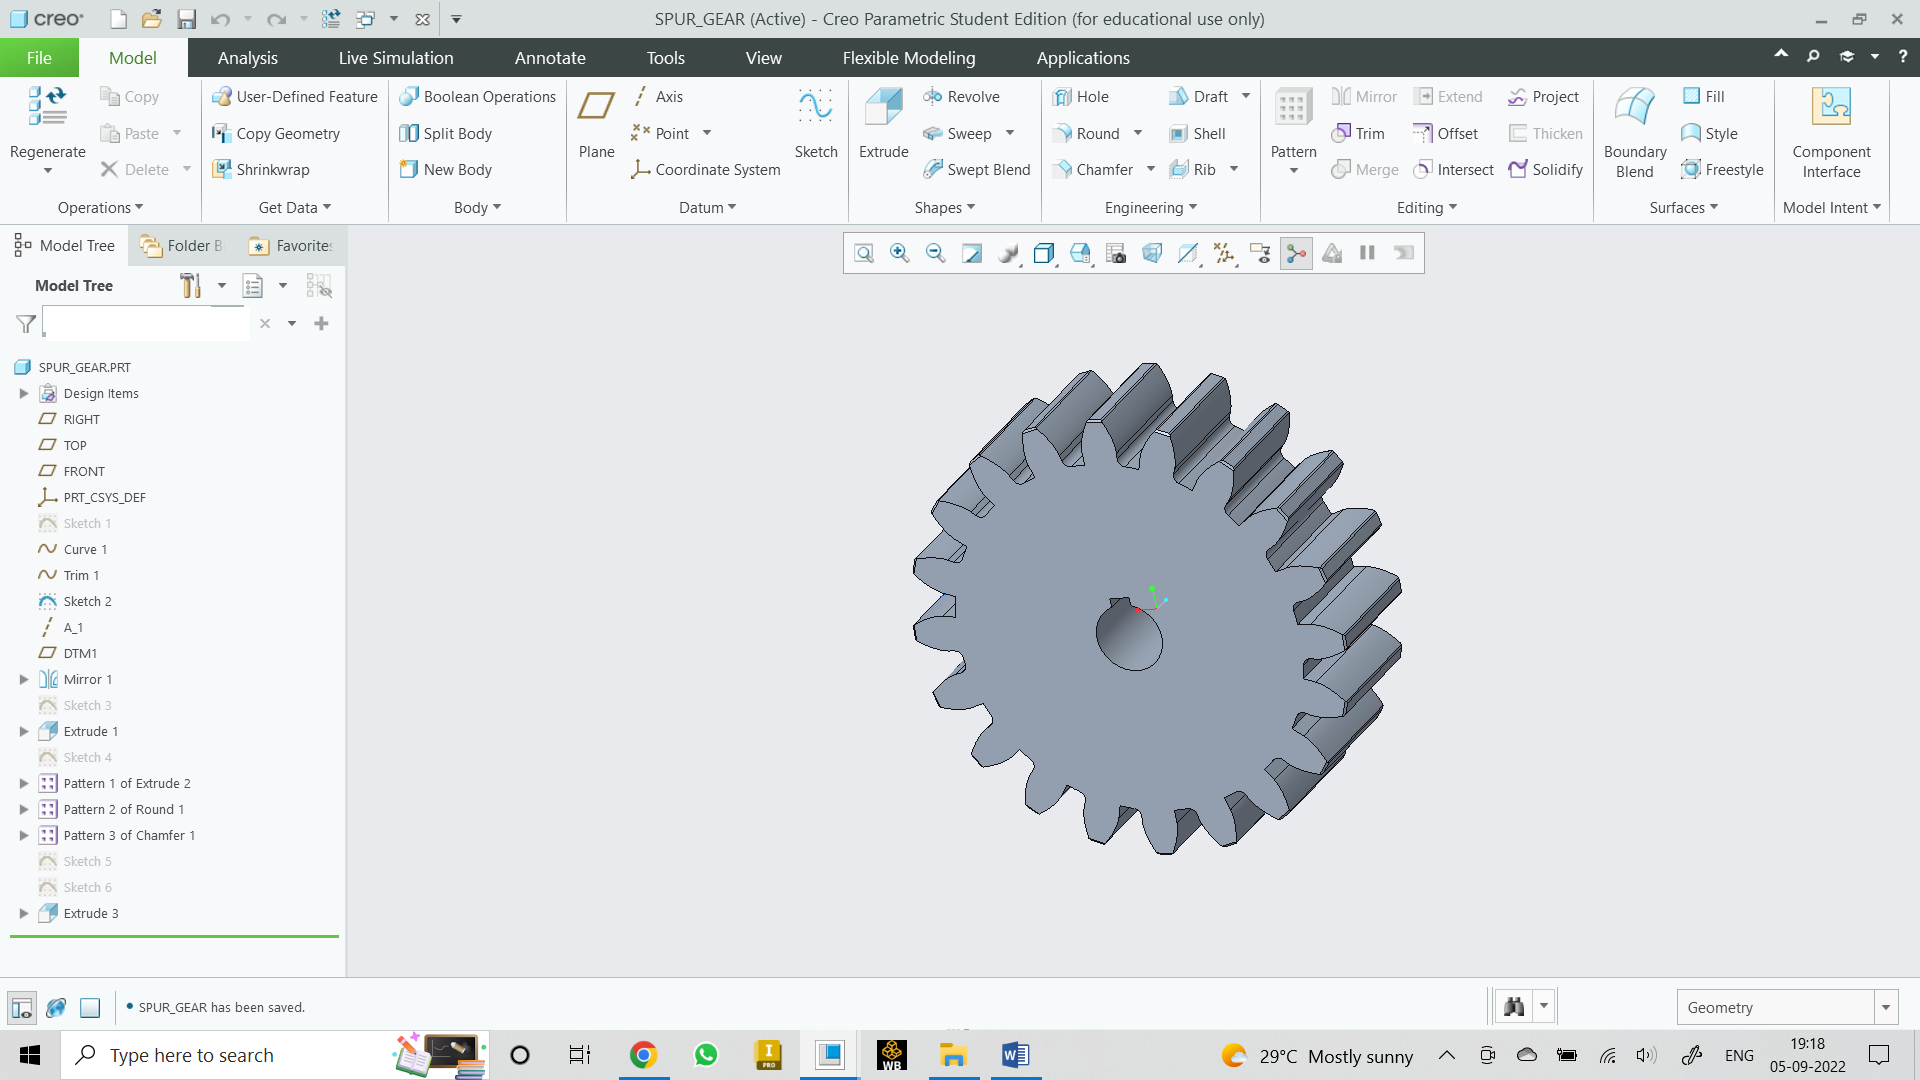The image size is (1920, 1080).
Task: Select the Extrude tool
Action: pyautogui.click(x=883, y=122)
